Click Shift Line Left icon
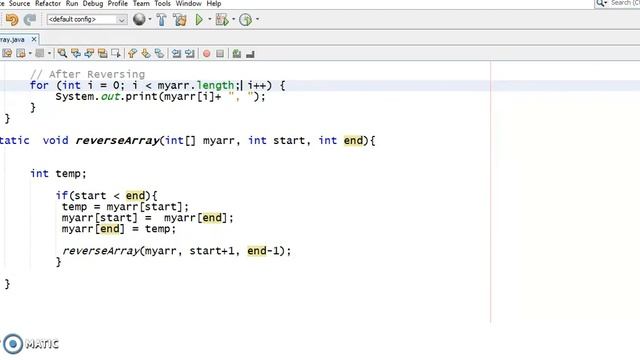This screenshot has width=640, height=360. pos(176,53)
